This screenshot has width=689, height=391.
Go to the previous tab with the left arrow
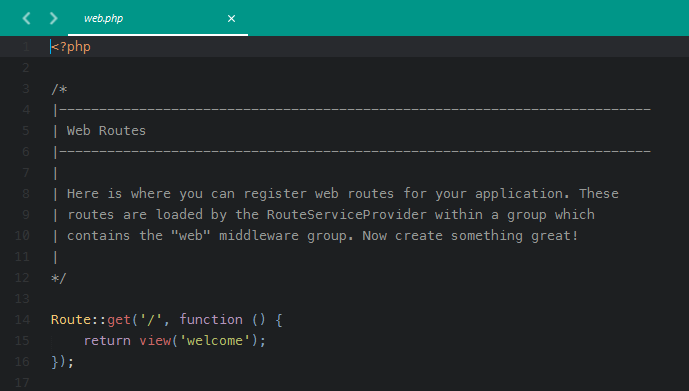tap(26, 18)
